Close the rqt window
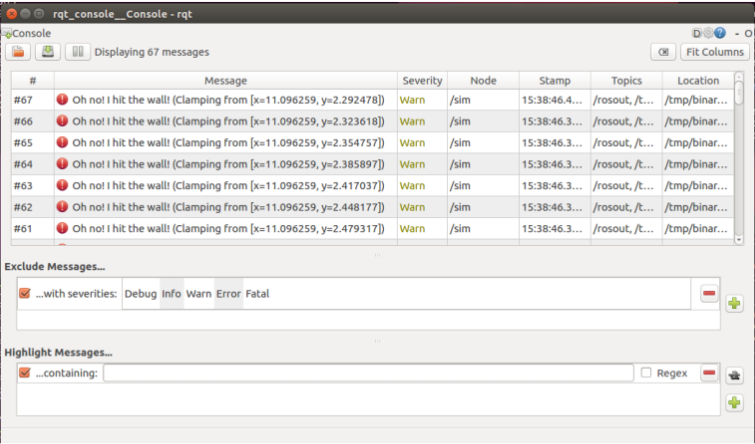755x444 pixels. pos(12,13)
